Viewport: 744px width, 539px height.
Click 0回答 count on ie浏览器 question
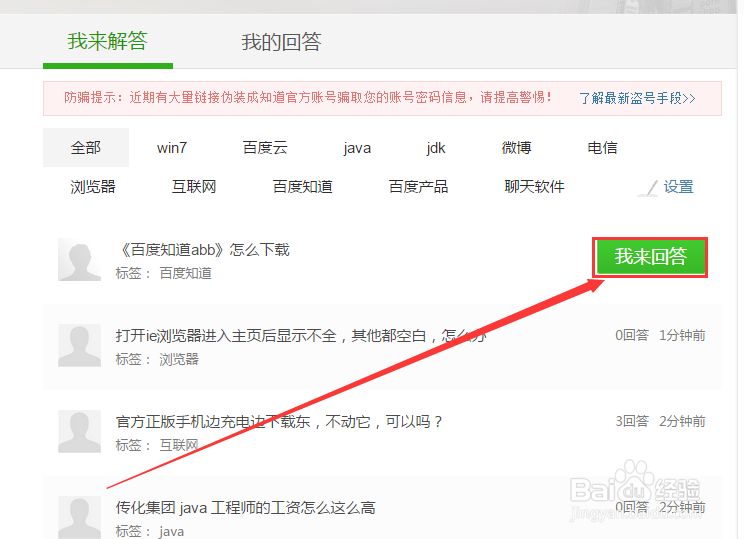(x=632, y=335)
